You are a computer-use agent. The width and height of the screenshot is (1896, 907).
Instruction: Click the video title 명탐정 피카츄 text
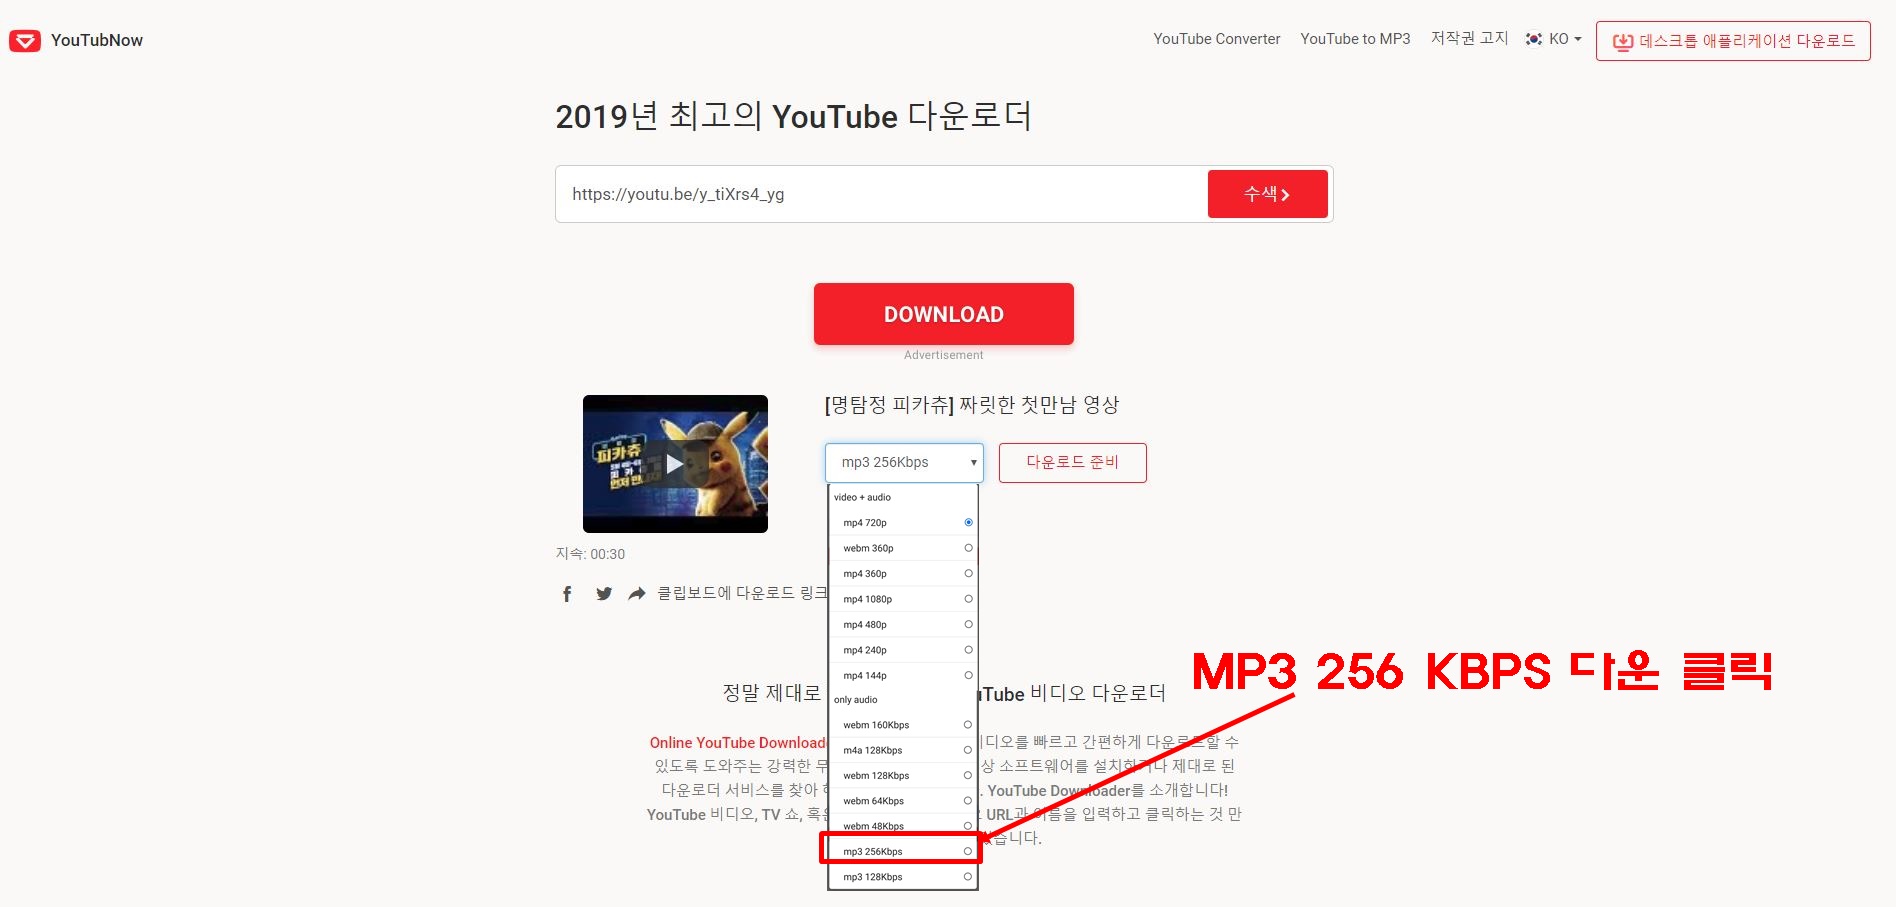(x=972, y=405)
